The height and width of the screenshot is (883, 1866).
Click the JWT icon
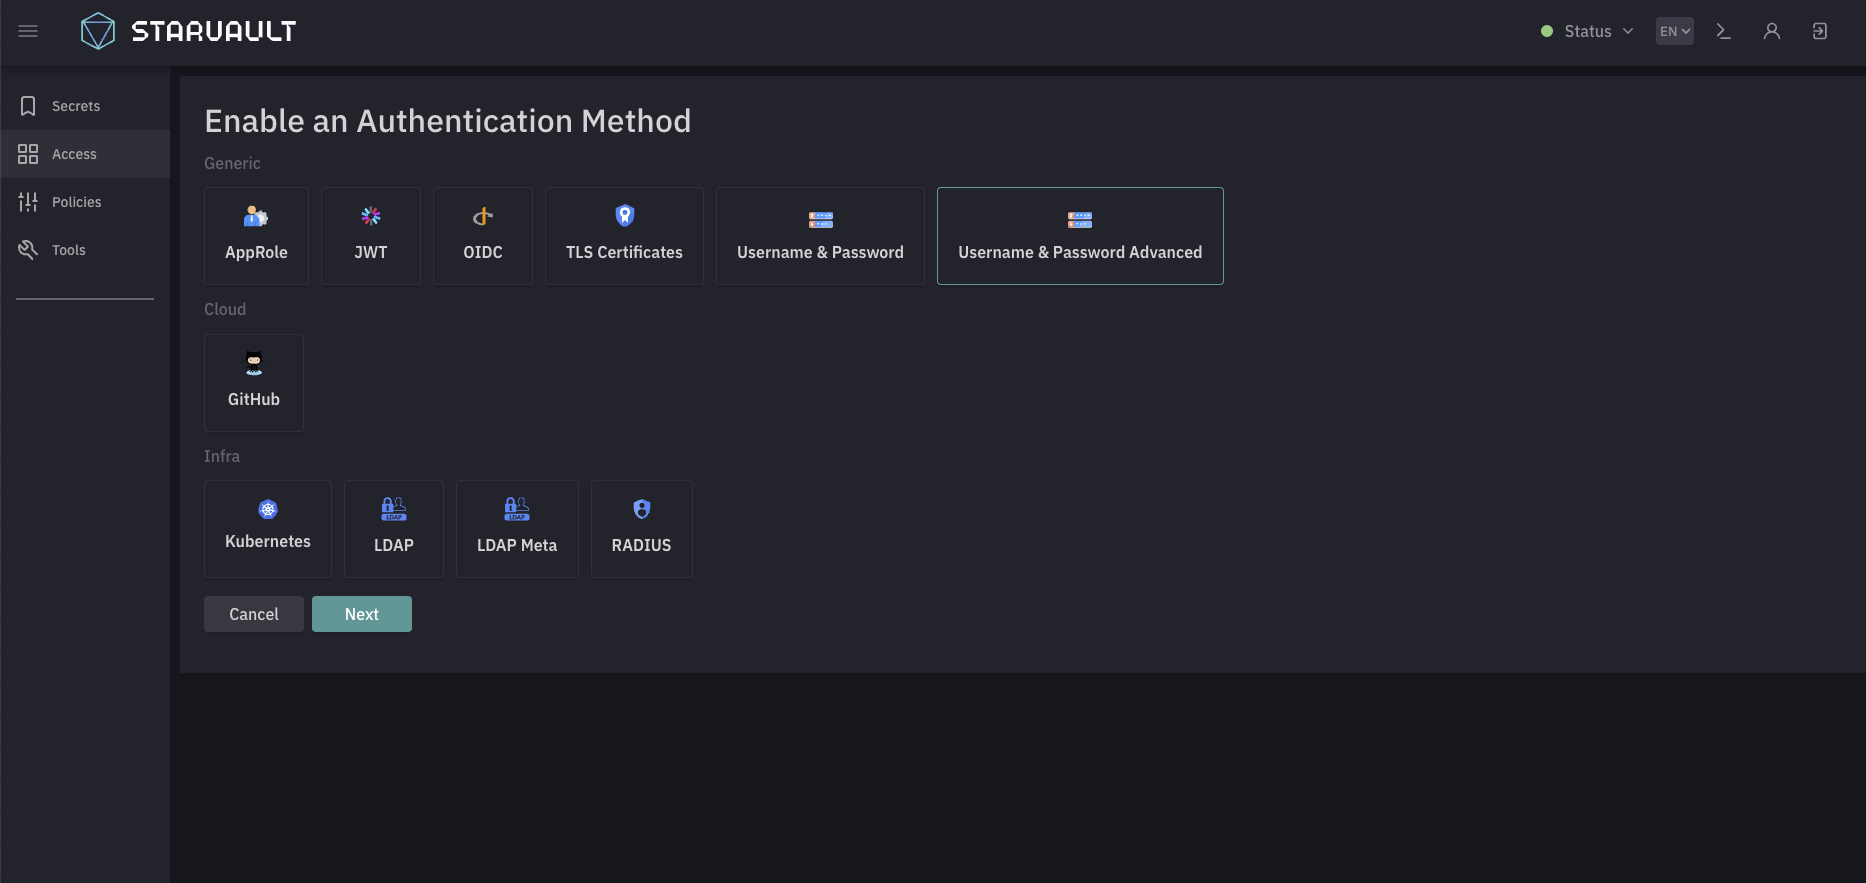(x=371, y=216)
